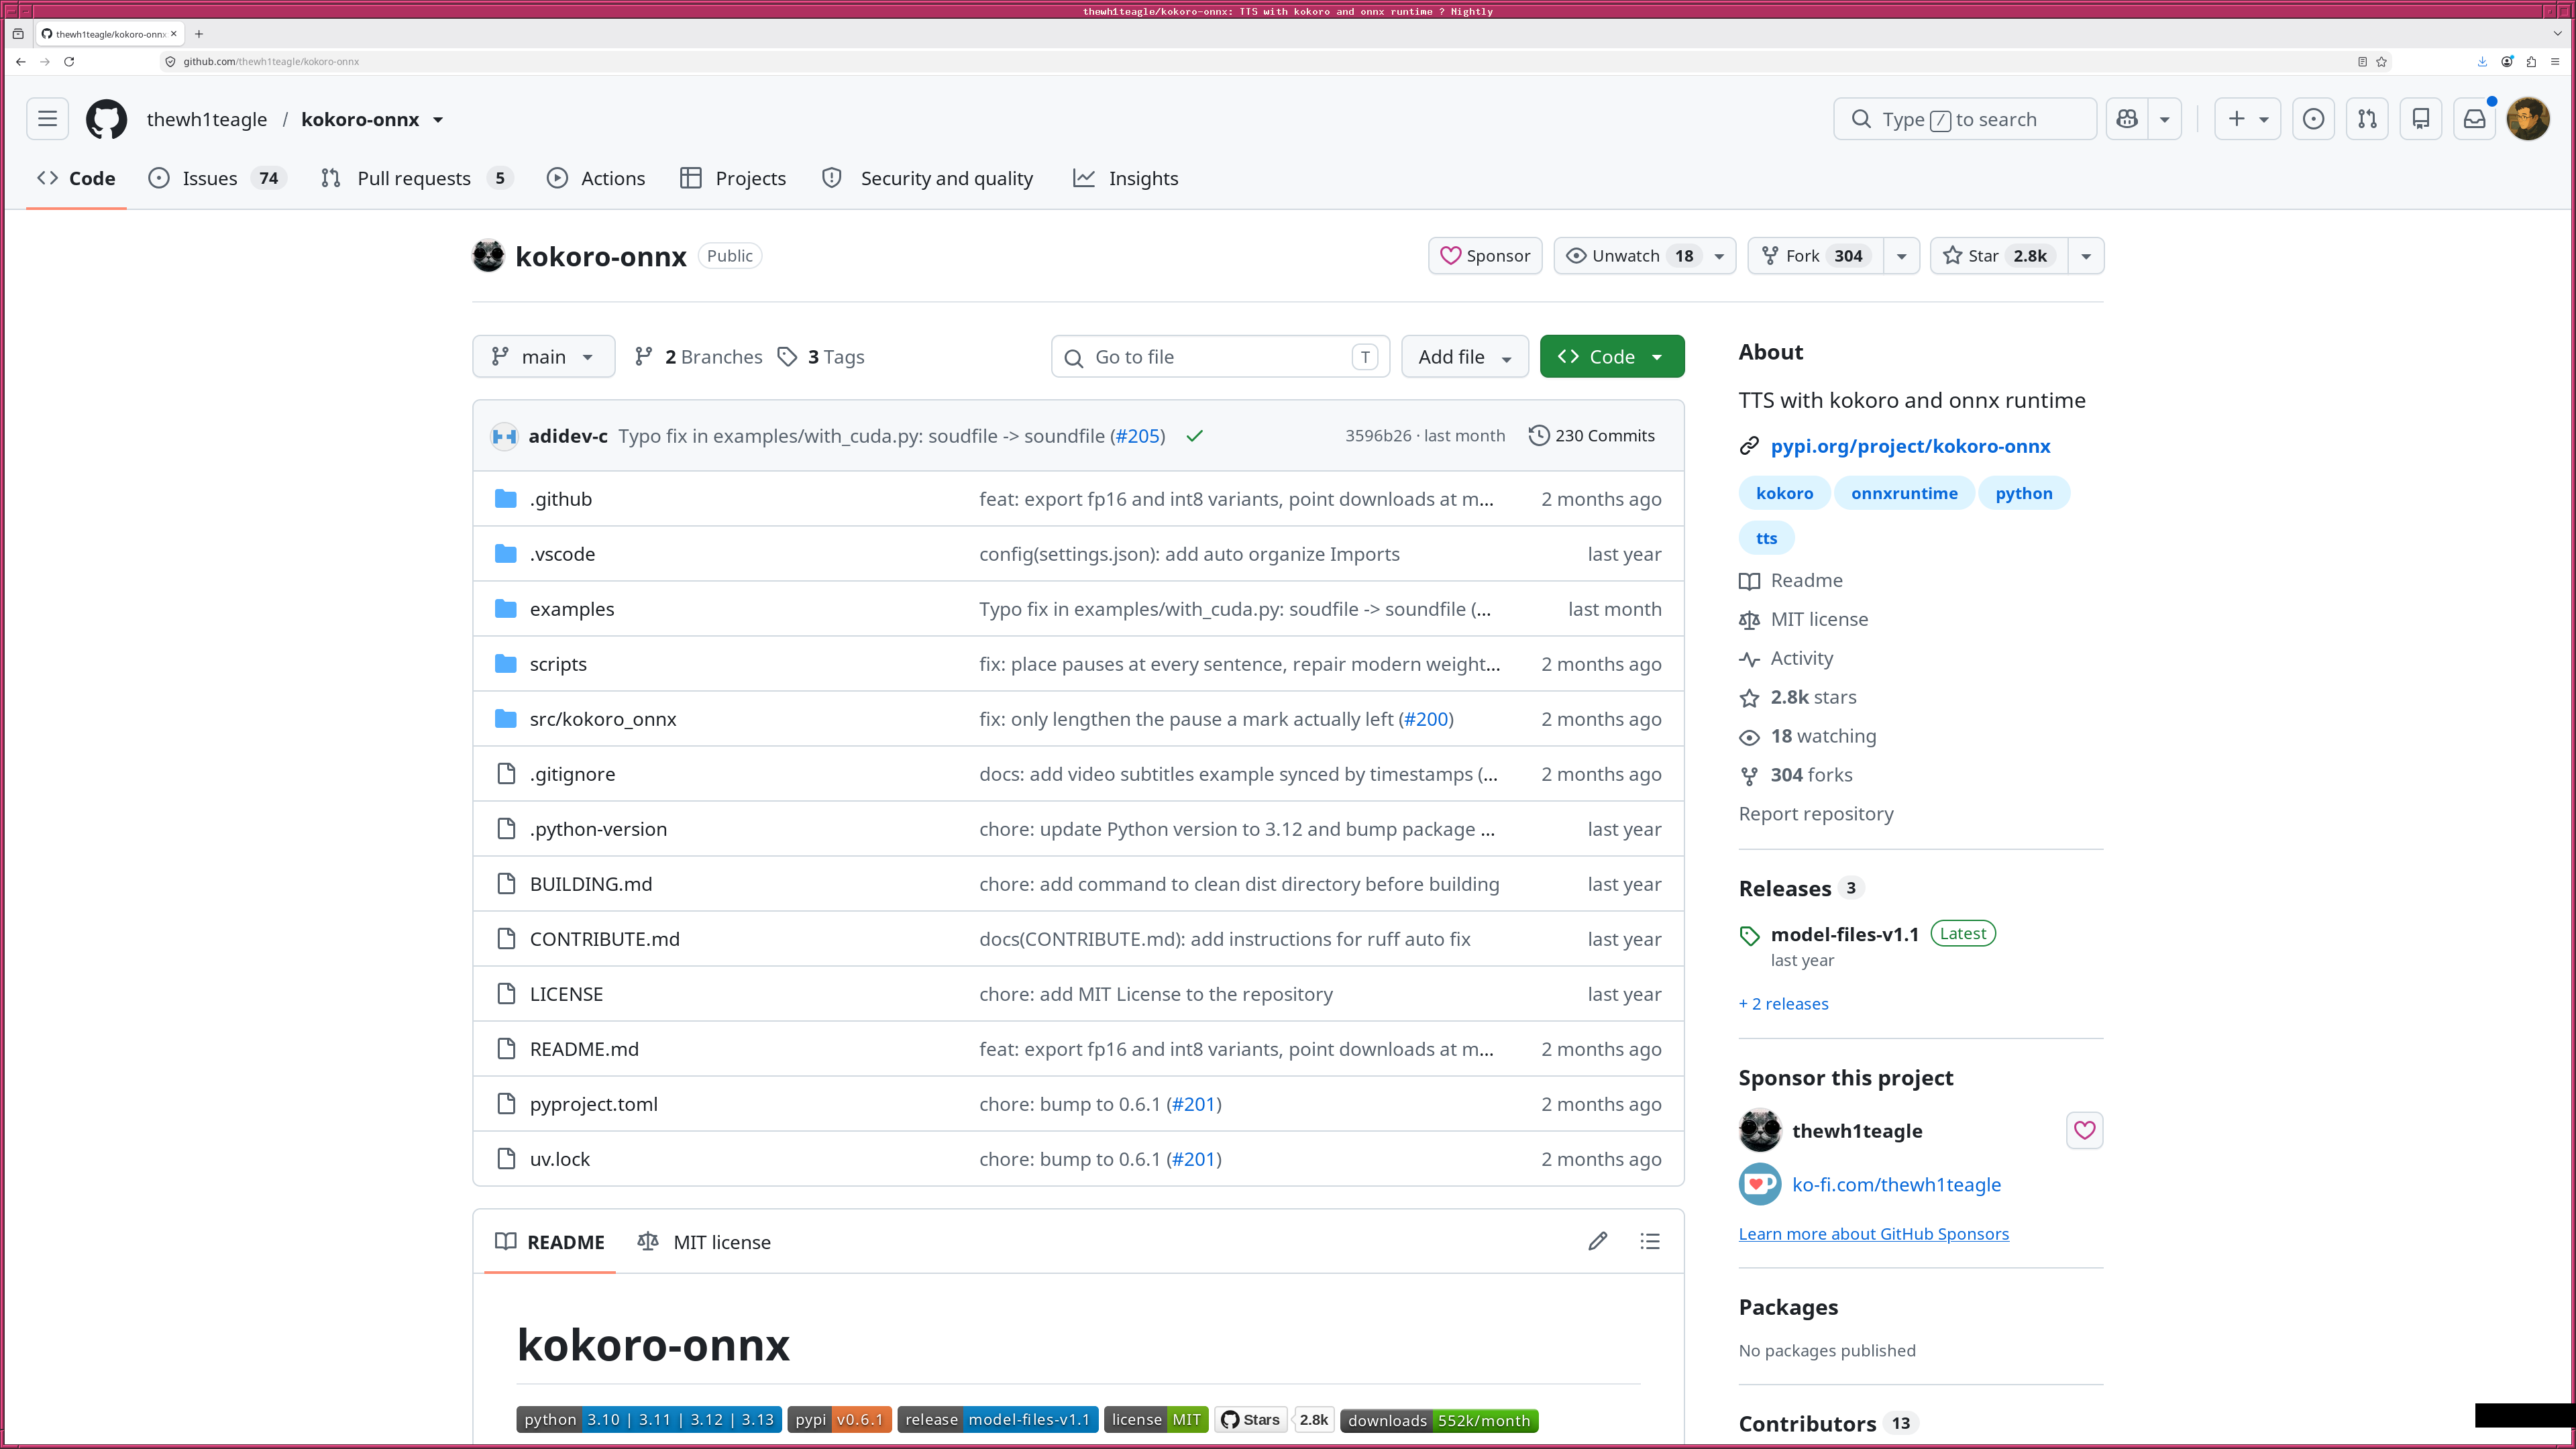Open the Actions tab

[597, 178]
